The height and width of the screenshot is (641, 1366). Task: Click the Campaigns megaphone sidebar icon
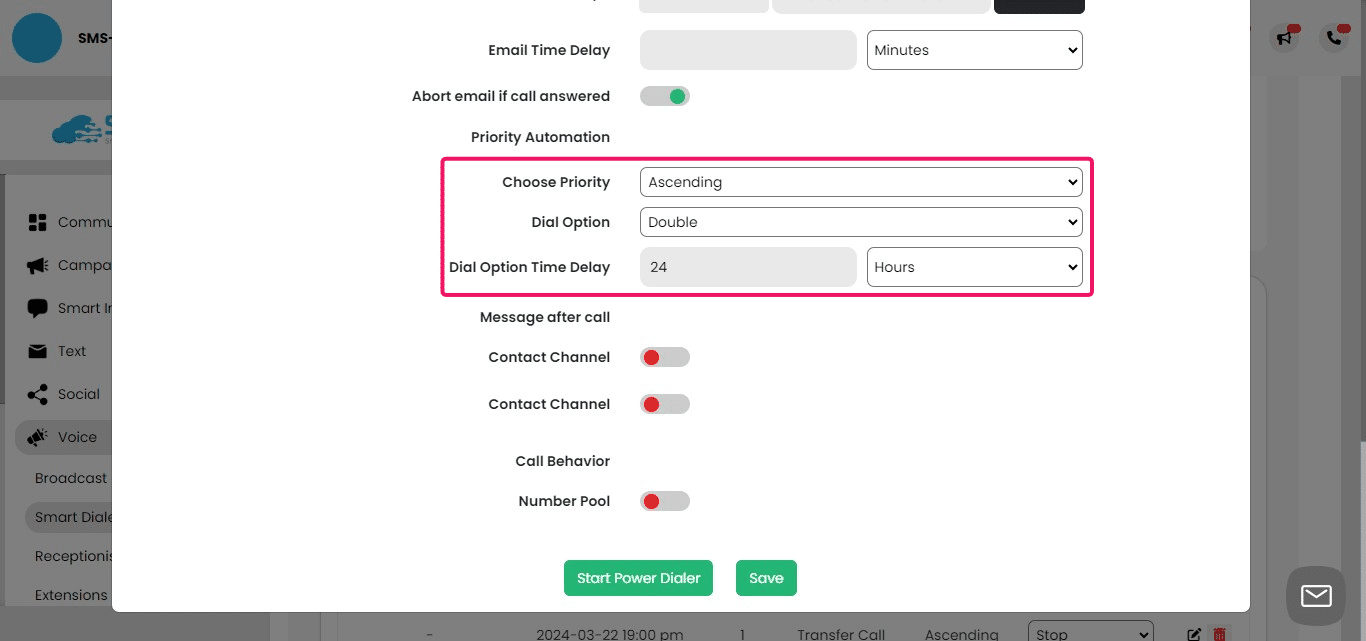(38, 266)
